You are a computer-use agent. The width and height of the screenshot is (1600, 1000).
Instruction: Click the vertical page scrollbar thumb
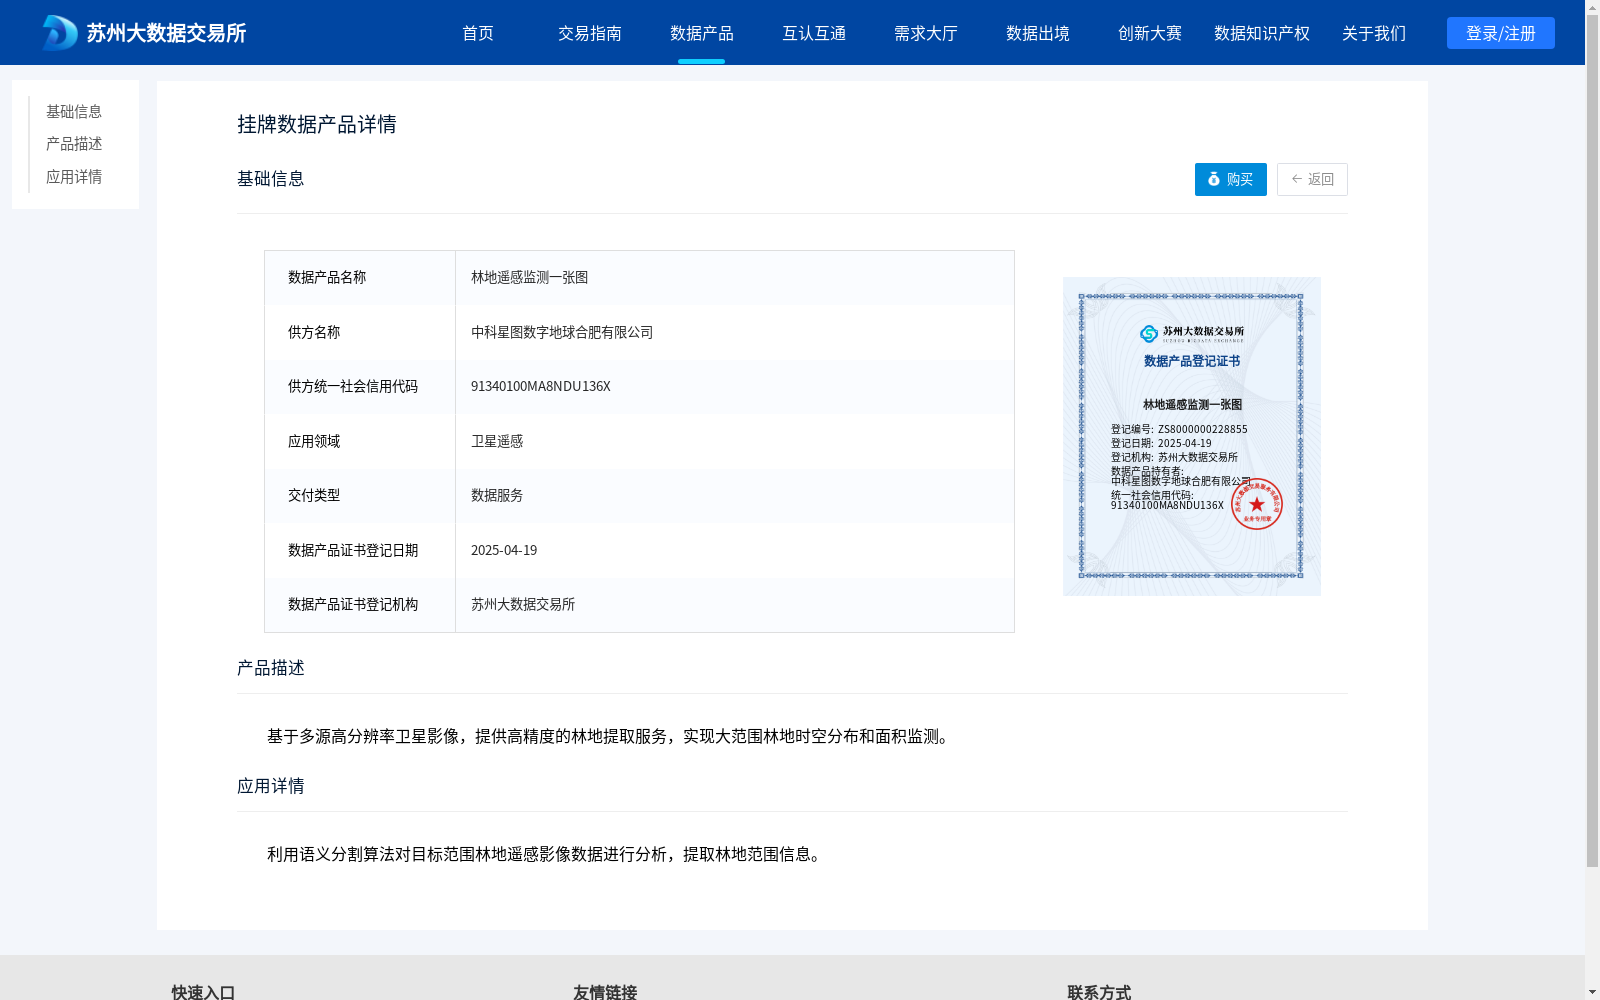click(x=1592, y=441)
